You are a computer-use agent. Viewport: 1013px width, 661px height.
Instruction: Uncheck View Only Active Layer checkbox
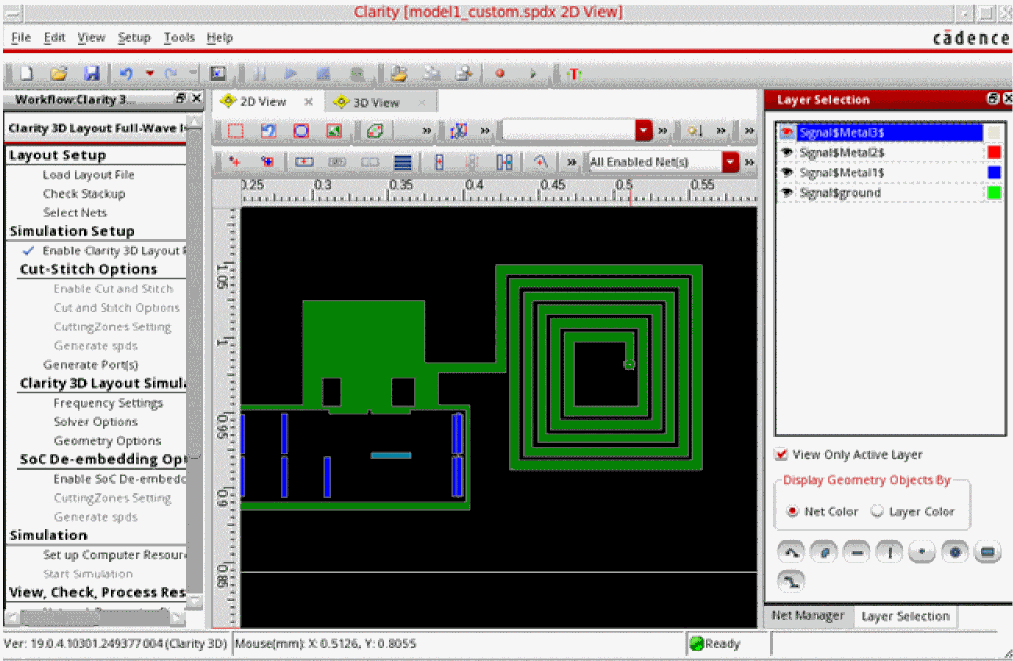click(x=781, y=454)
